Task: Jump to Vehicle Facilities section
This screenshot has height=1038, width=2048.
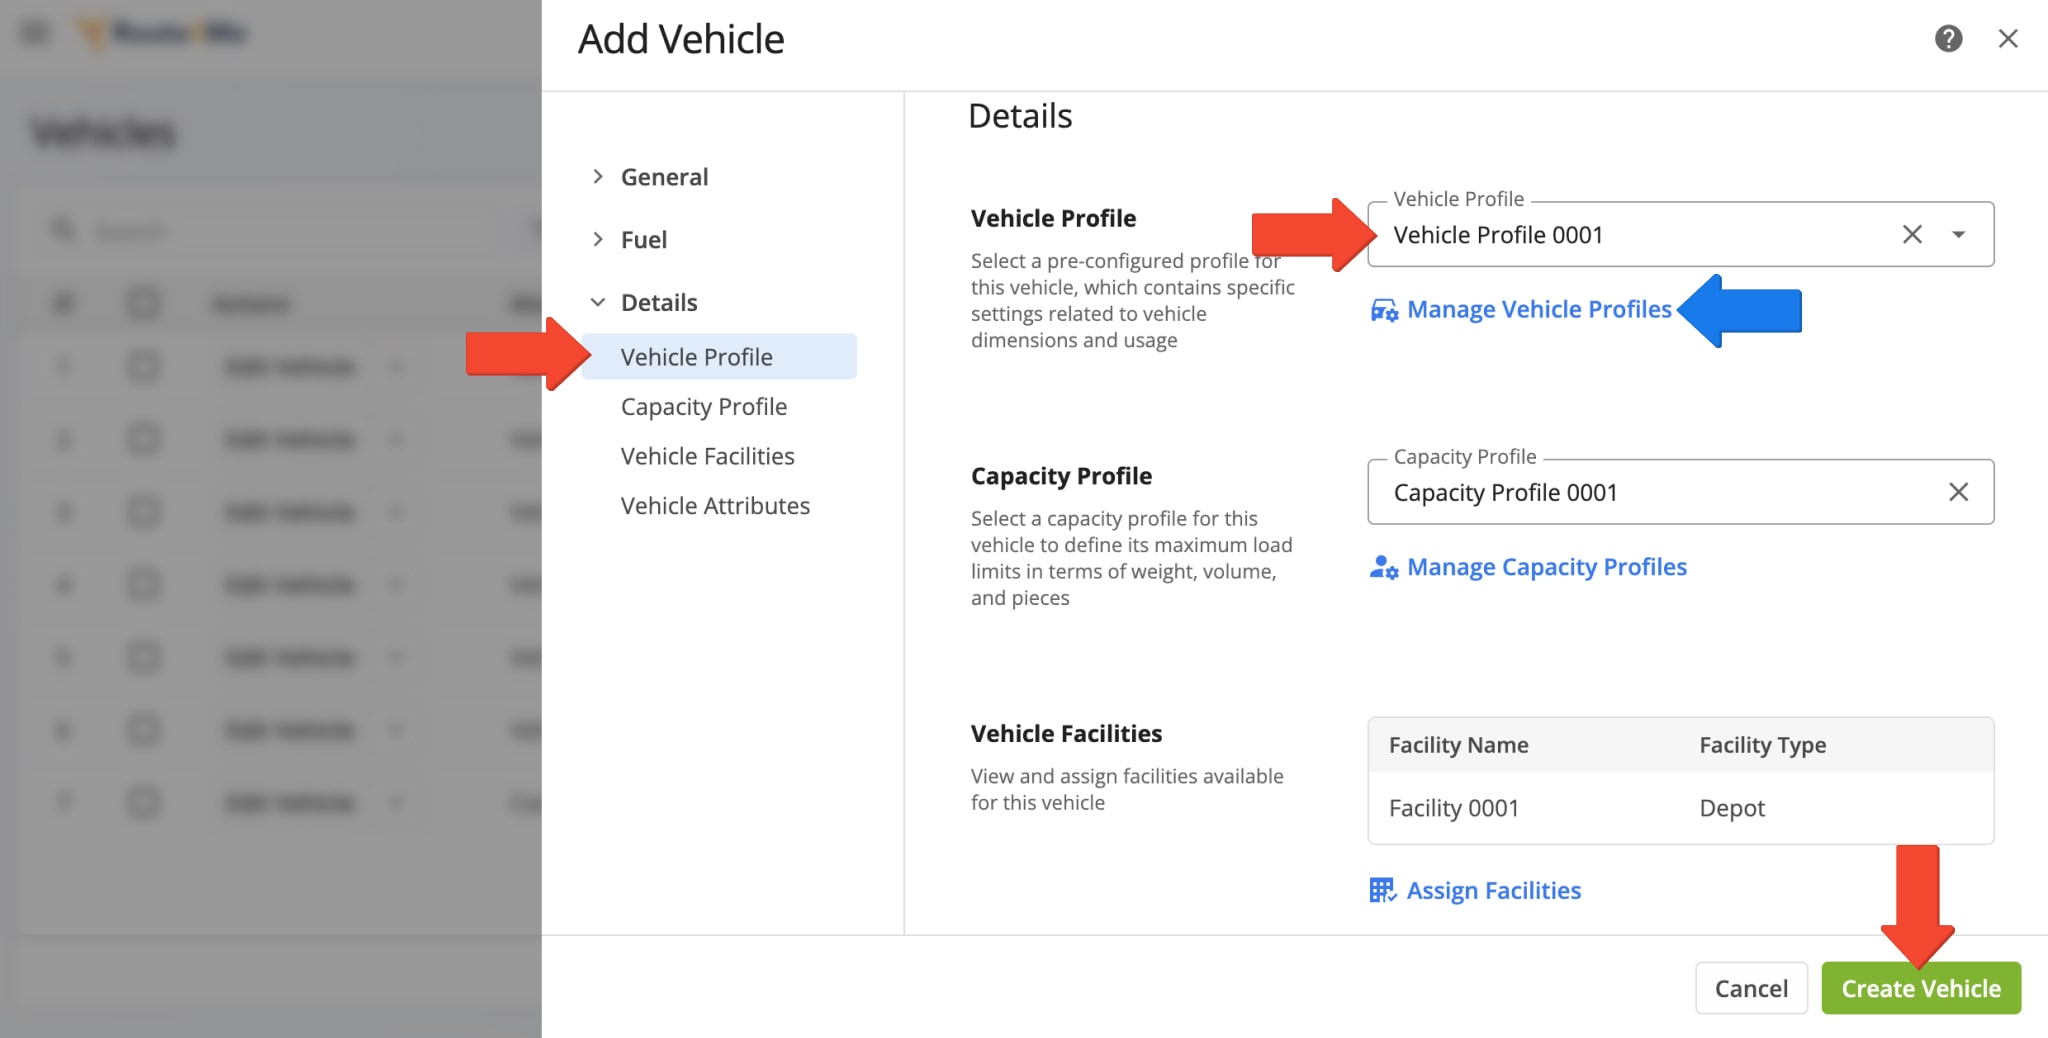Action: (x=707, y=457)
